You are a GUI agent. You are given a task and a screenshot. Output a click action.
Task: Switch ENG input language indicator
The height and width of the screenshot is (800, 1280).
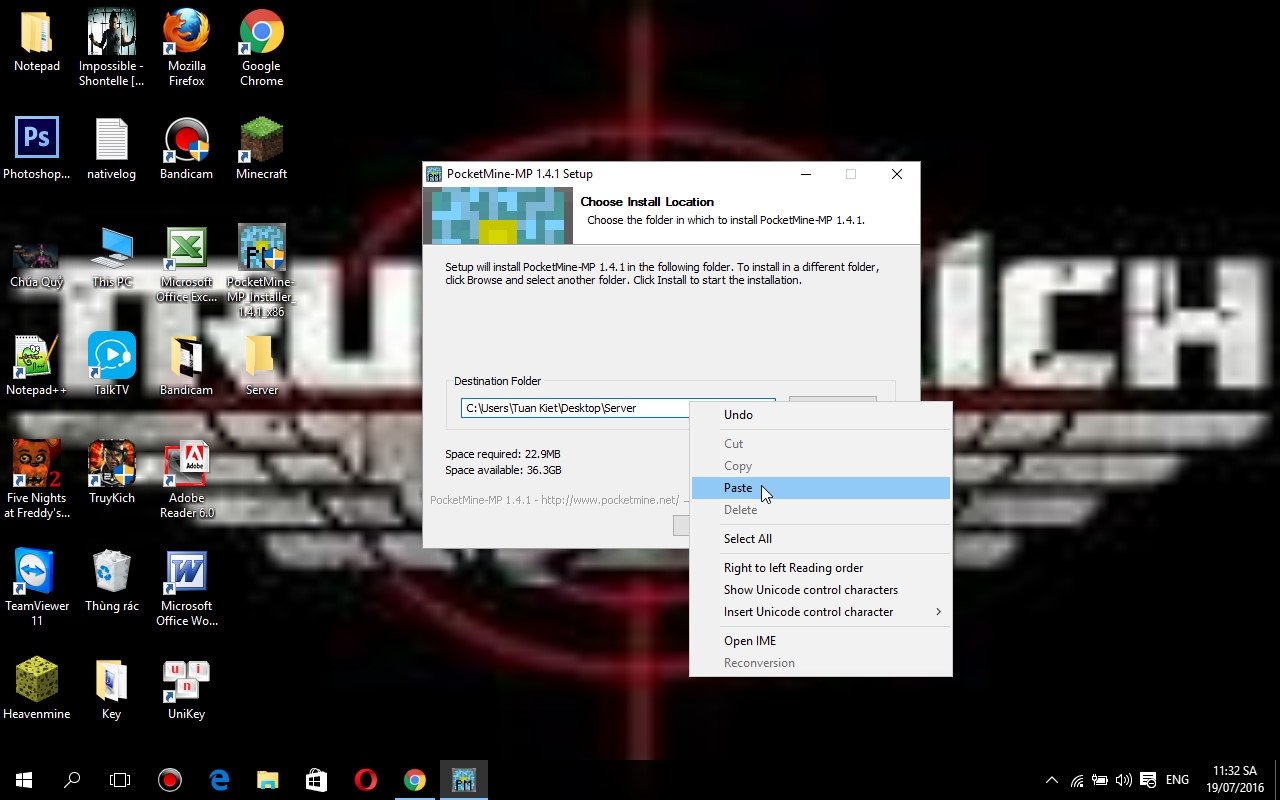tap(1177, 780)
